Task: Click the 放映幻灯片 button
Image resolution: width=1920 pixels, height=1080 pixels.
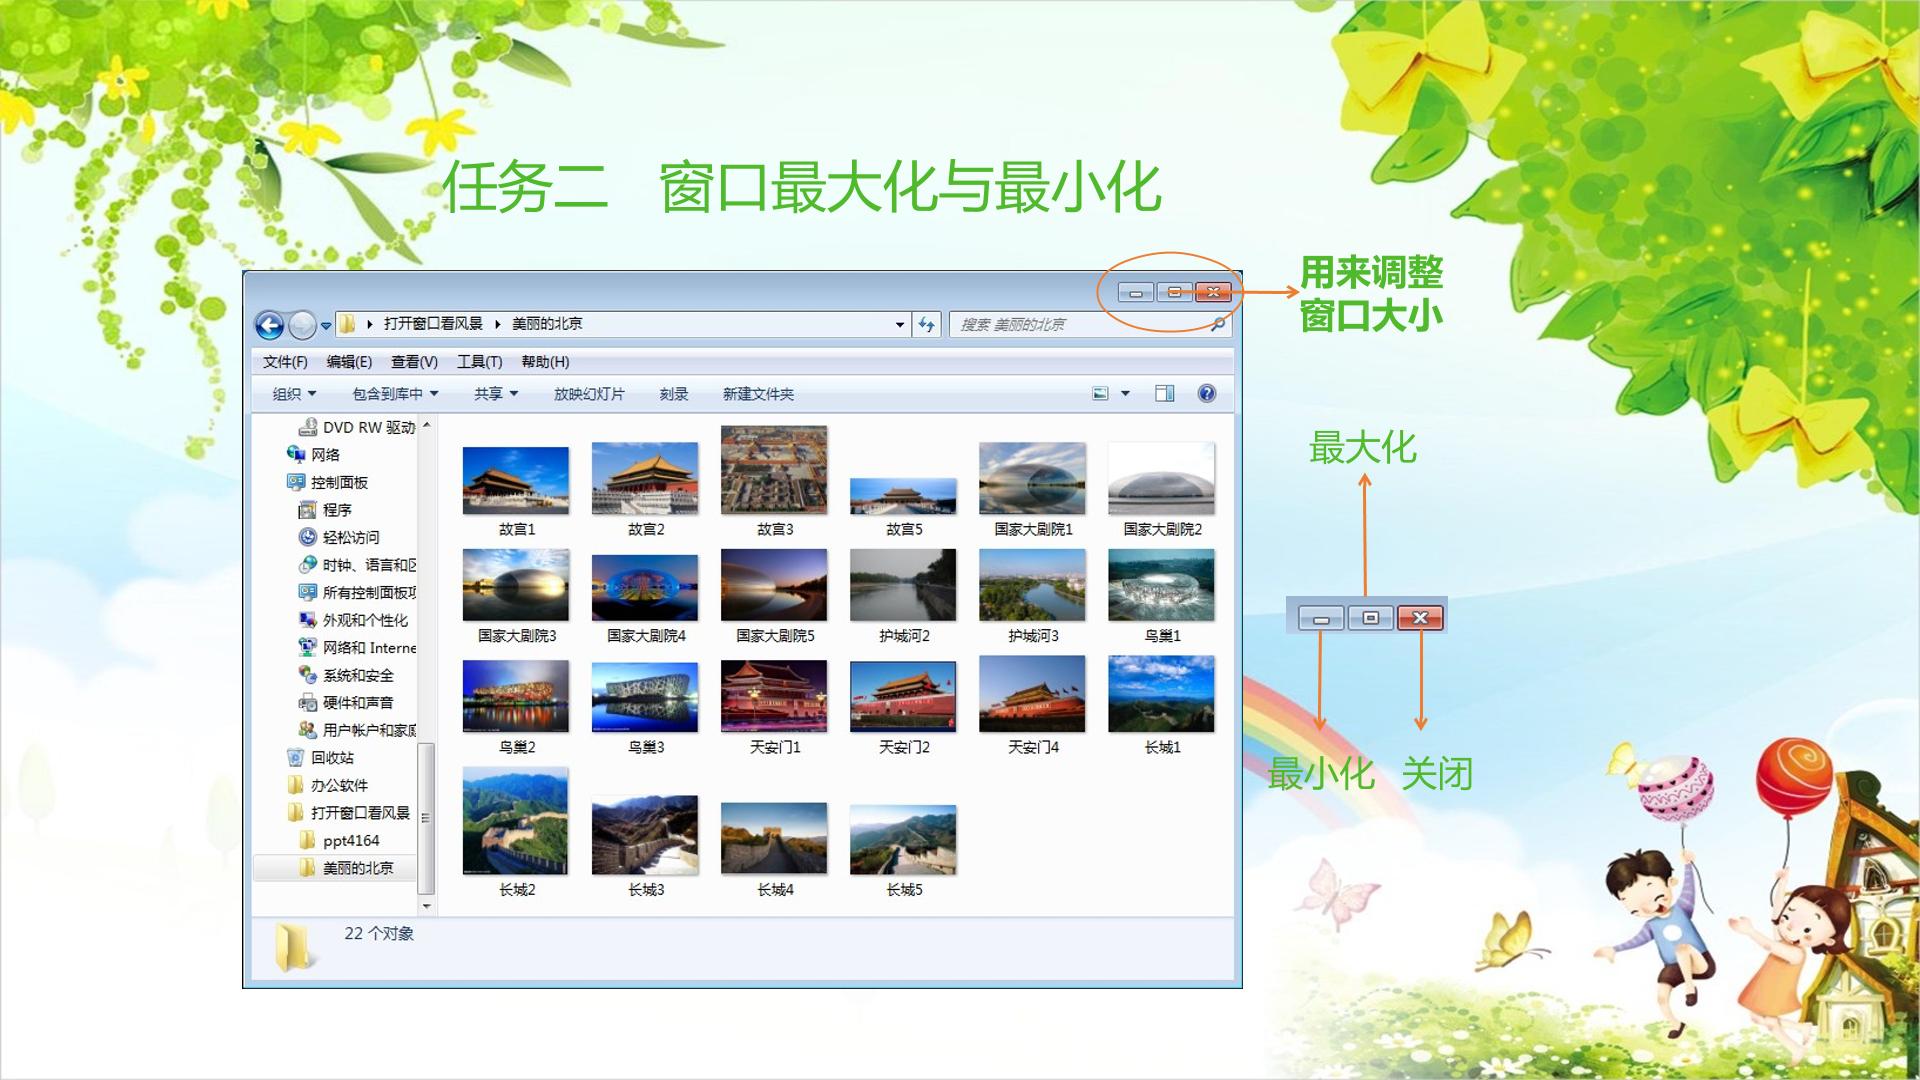Action: 589,394
